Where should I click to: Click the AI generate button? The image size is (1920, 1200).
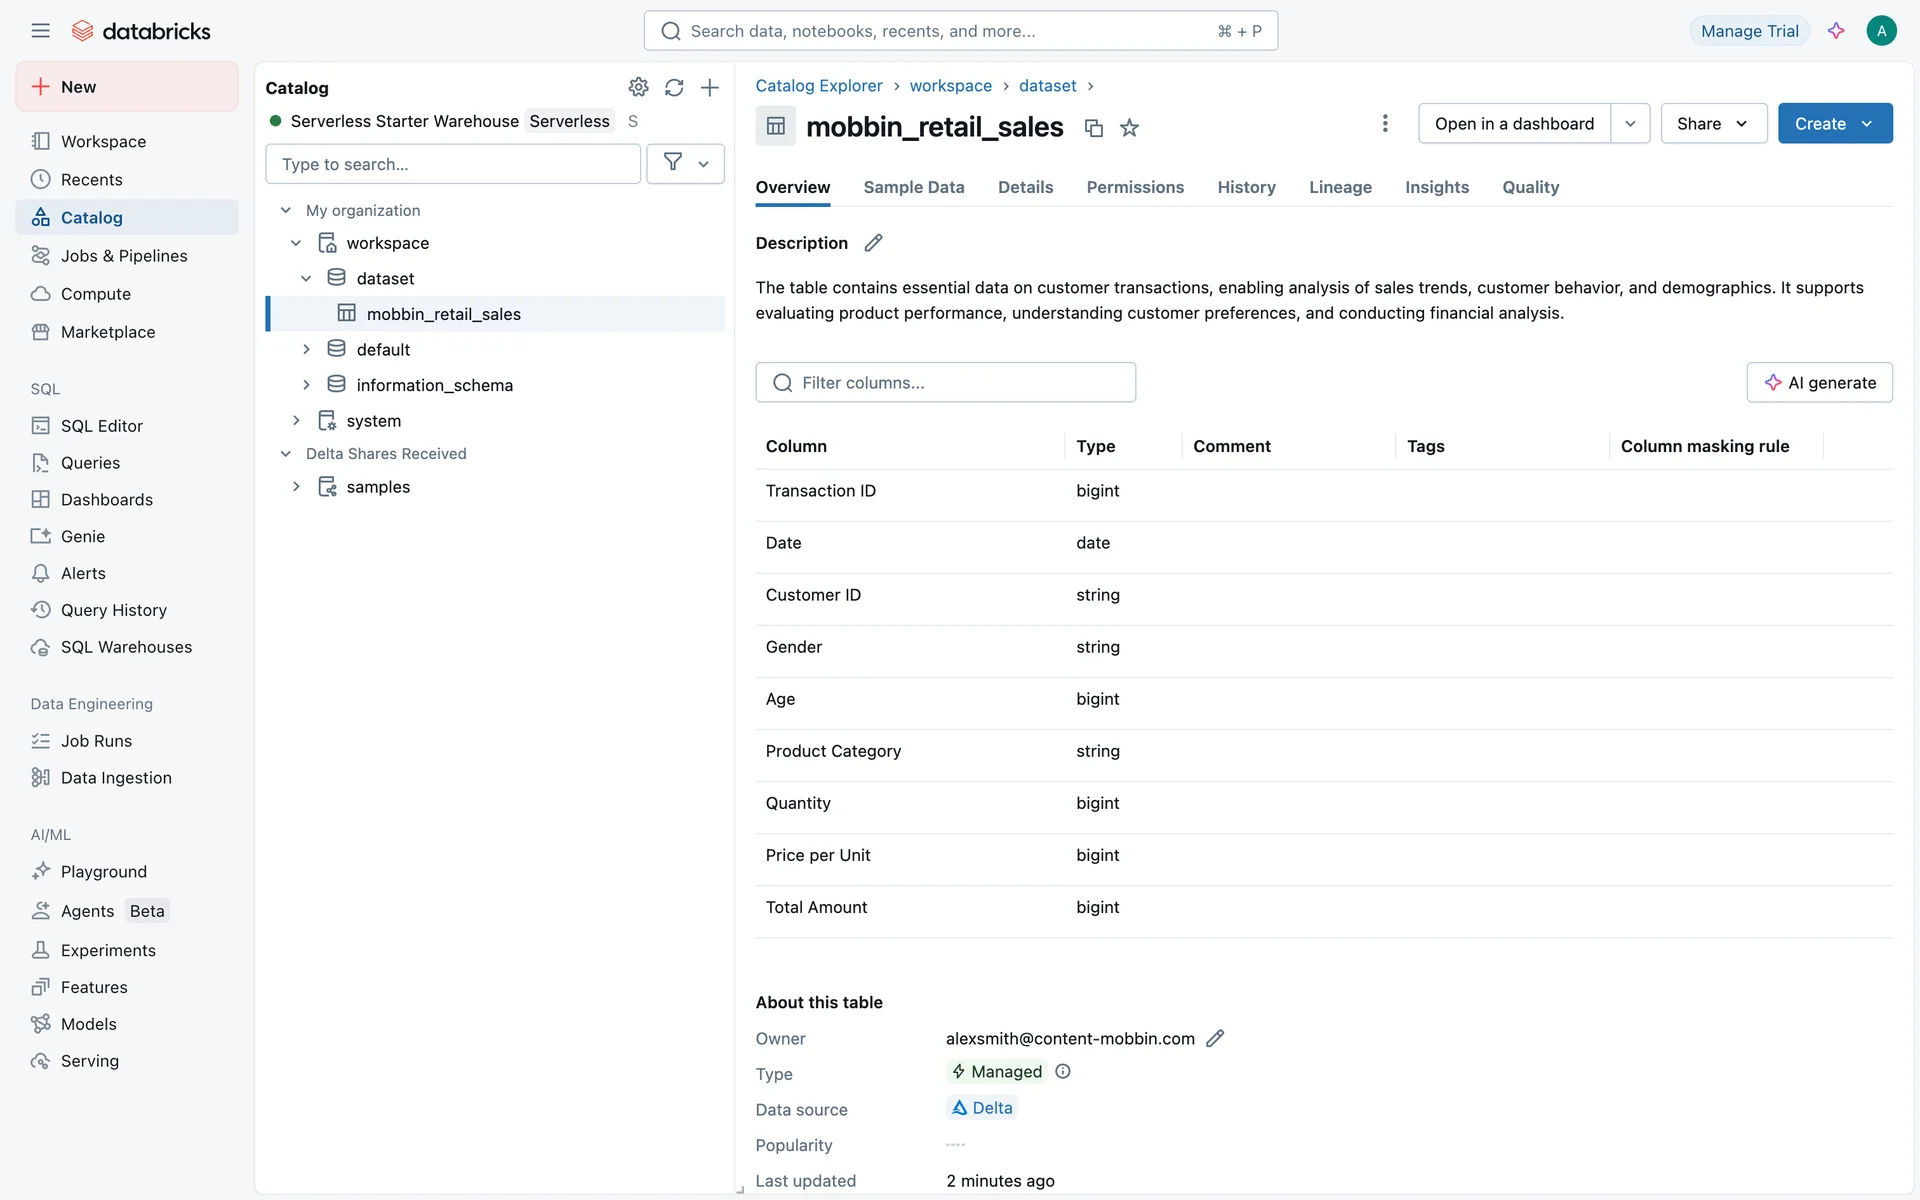click(x=1819, y=382)
